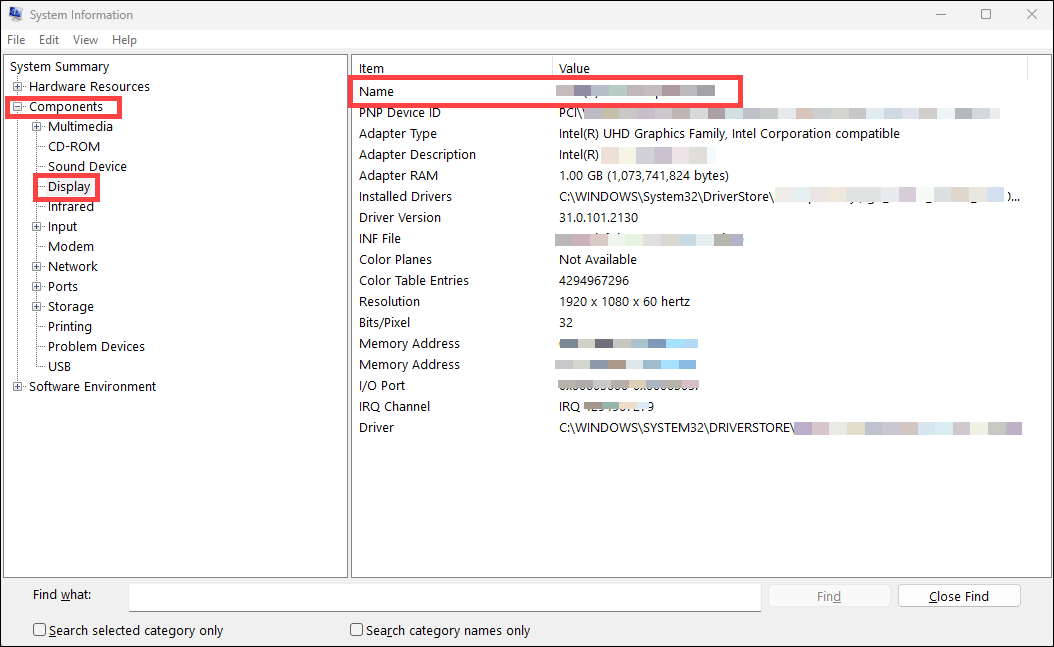Expand the Network category
Viewport: 1054px width, 647px height.
pyautogui.click(x=37, y=267)
